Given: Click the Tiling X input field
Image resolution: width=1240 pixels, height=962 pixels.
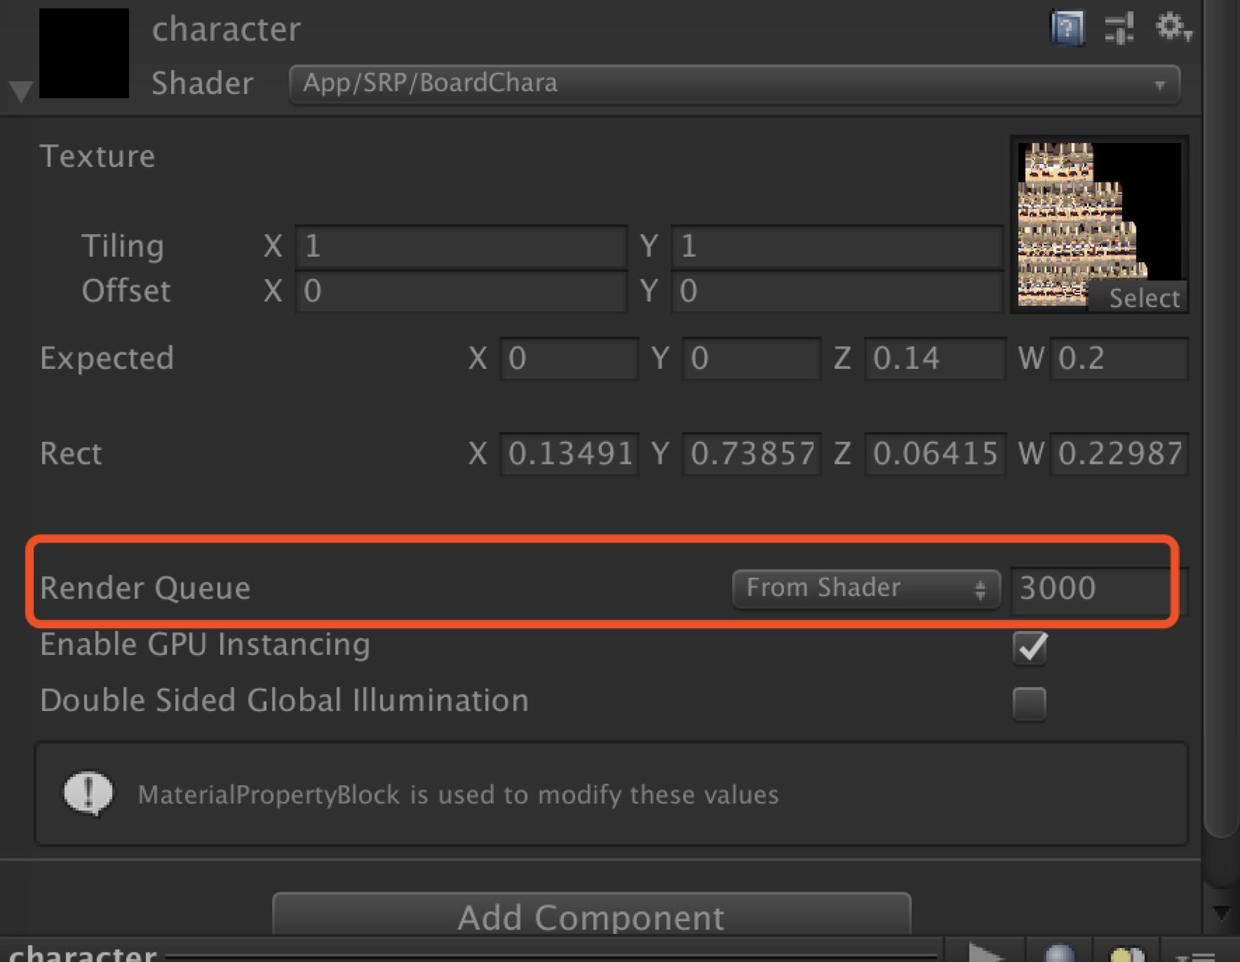Looking at the screenshot, I should pos(461,246).
